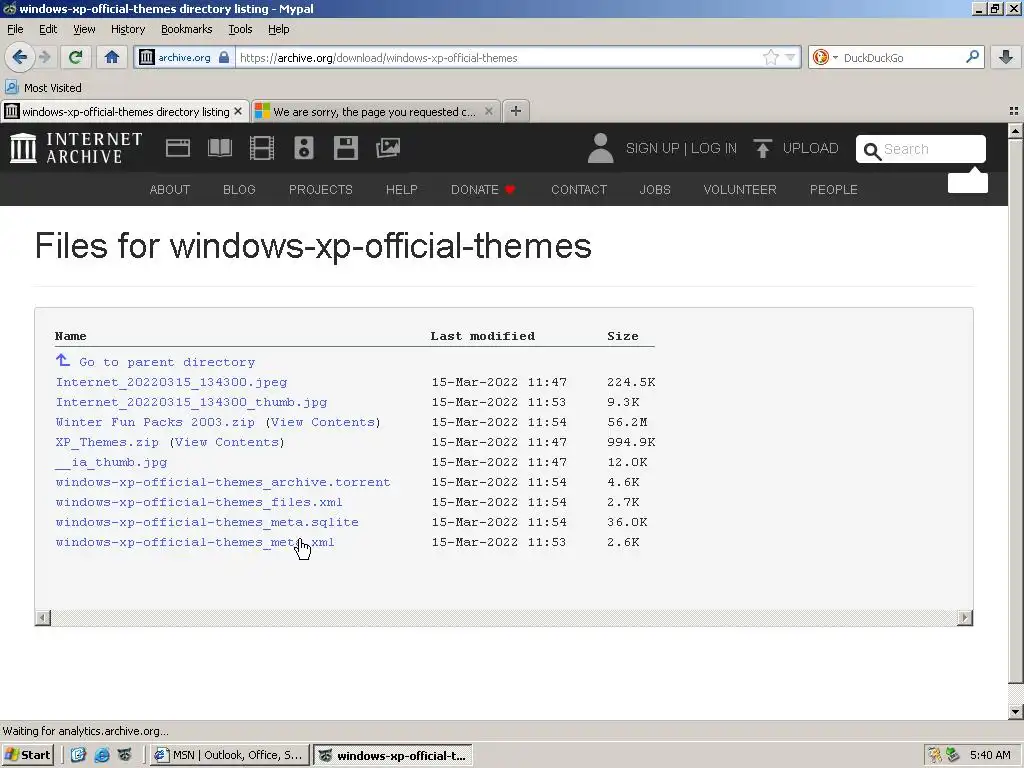
Task: Open a new tab with the plus button
Action: [516, 111]
